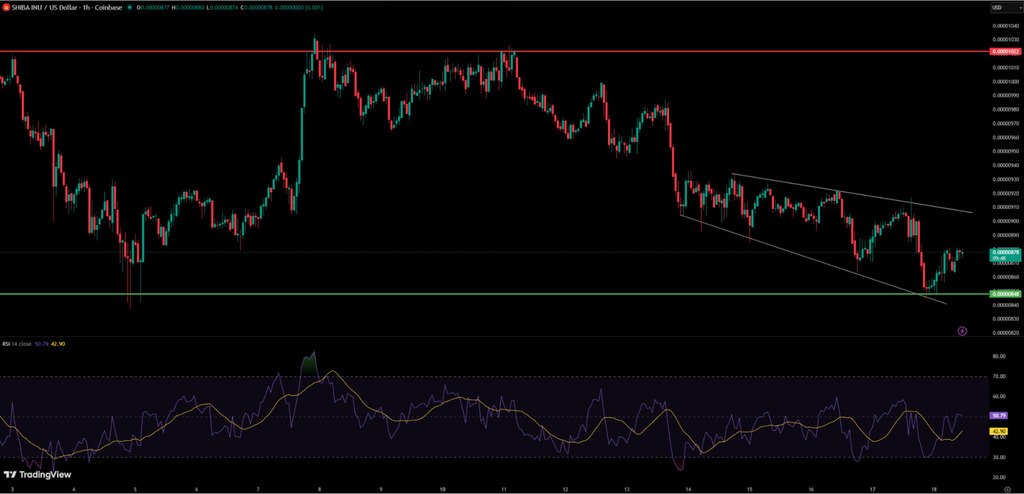Click the SHIBA INU symbol logo icon

pyautogui.click(x=5, y=8)
